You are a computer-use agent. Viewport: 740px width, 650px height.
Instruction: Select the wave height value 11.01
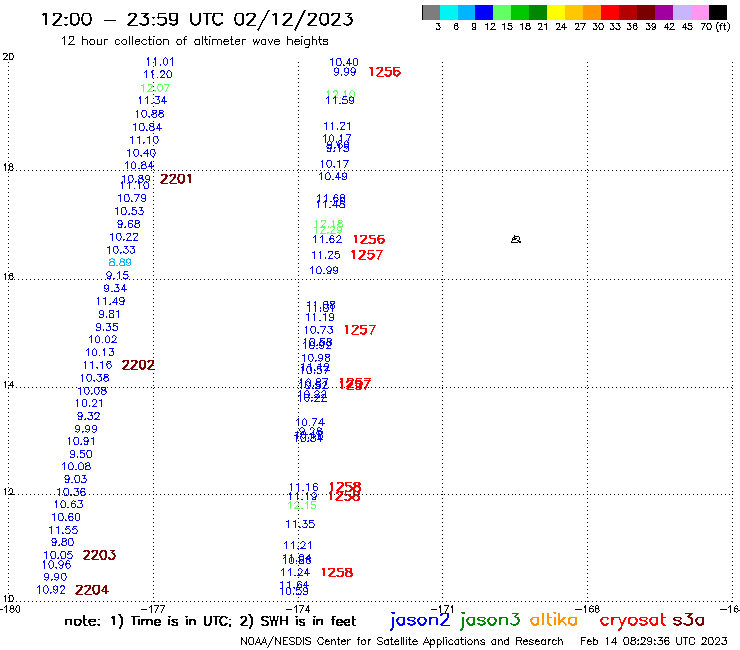coord(160,62)
